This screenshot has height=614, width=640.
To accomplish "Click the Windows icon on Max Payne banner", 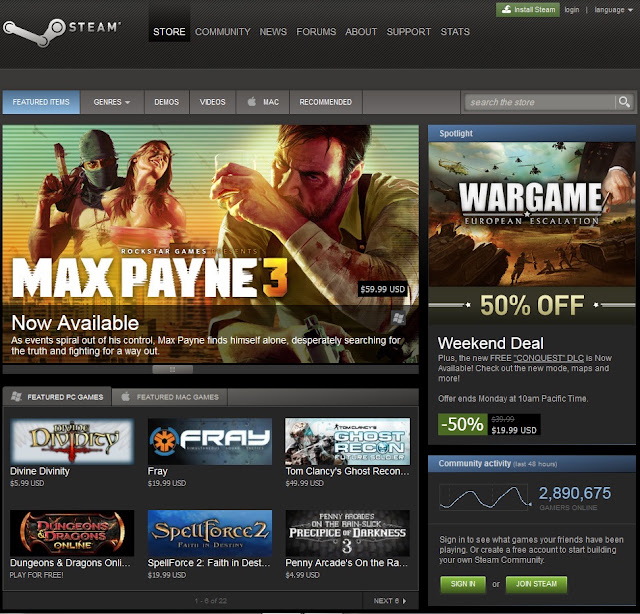I will coord(398,318).
